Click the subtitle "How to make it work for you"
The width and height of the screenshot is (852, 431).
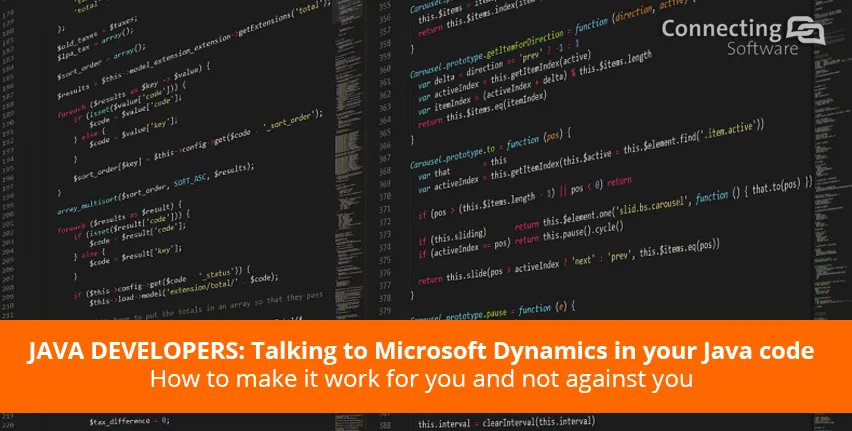(x=421, y=379)
